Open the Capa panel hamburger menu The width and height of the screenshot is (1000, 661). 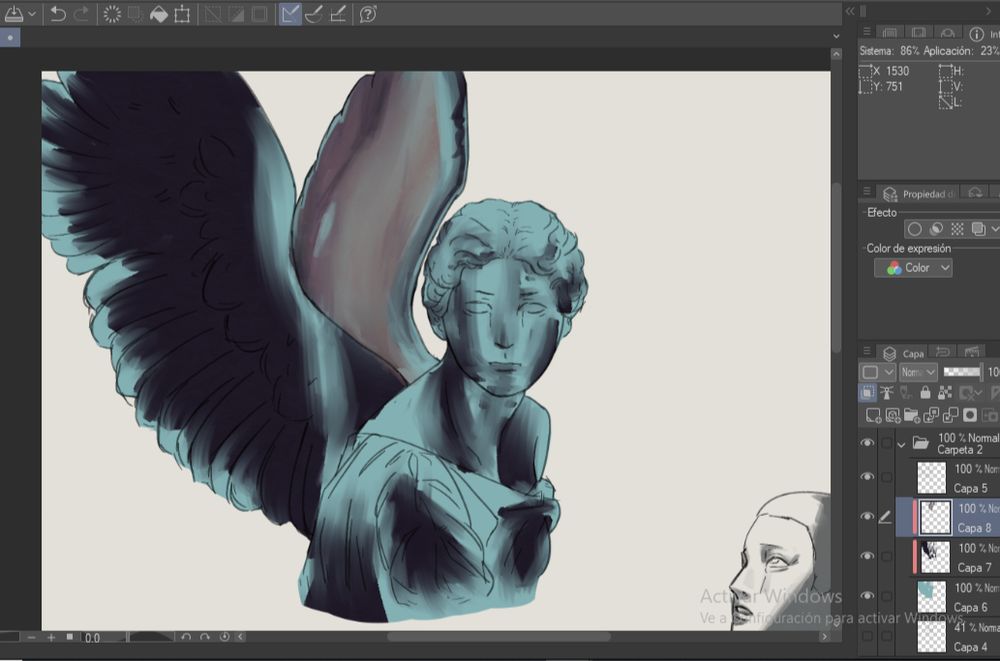[x=867, y=351]
